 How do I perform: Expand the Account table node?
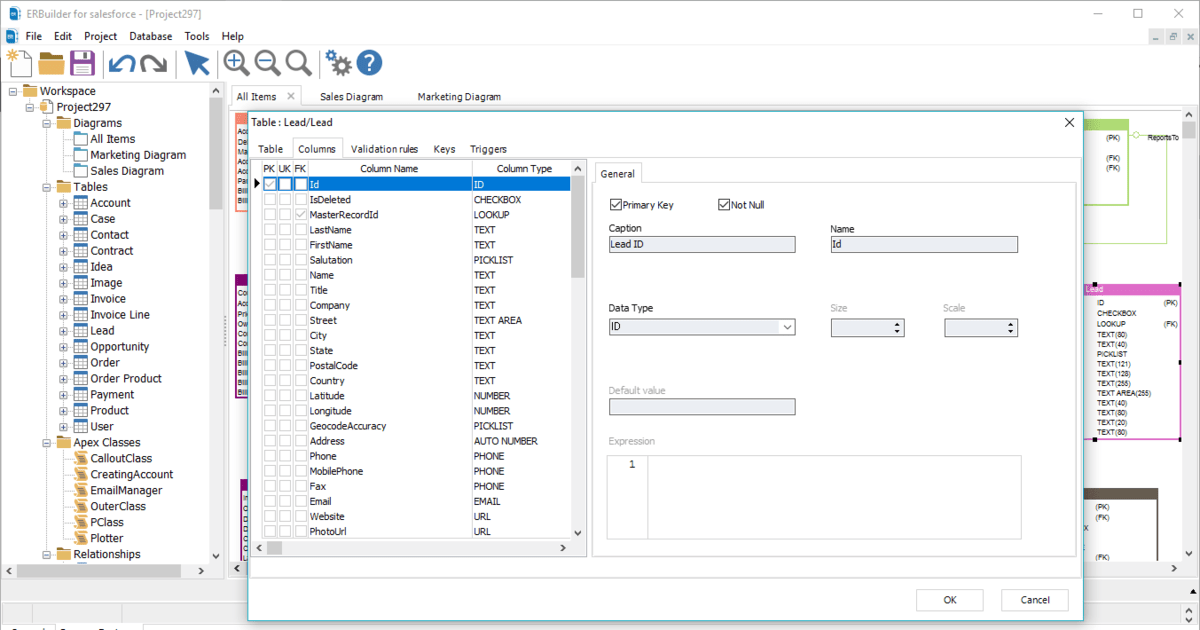(x=63, y=203)
